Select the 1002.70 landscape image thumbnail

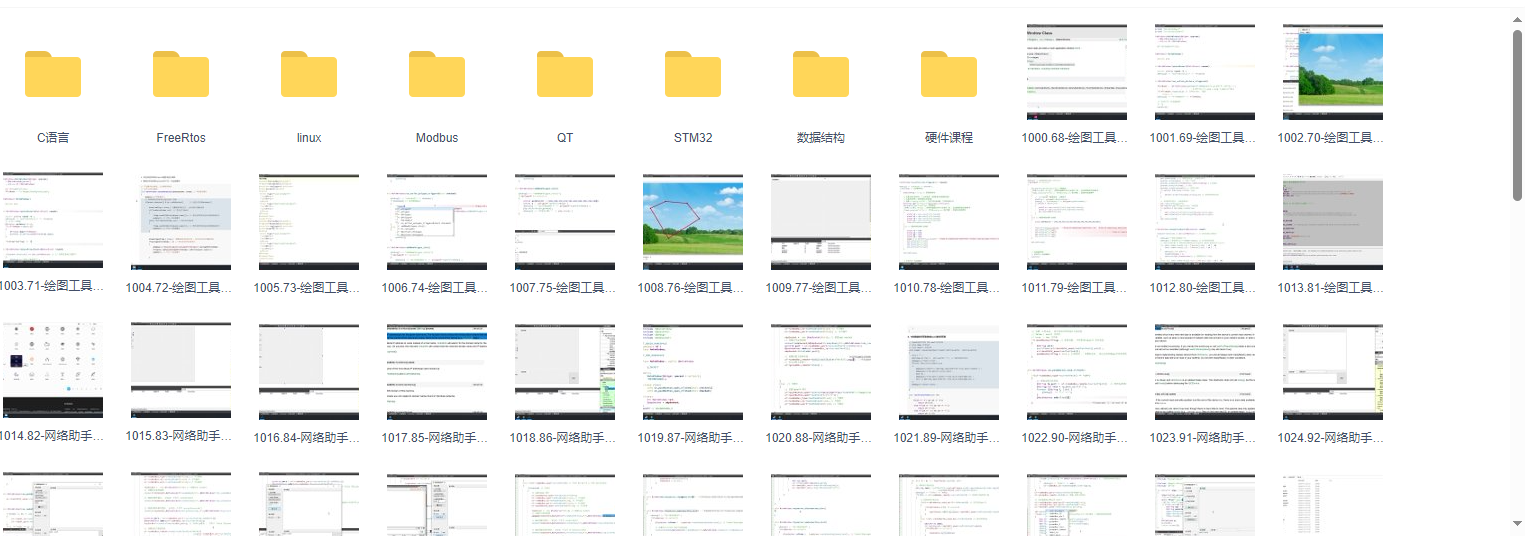tap(1333, 72)
